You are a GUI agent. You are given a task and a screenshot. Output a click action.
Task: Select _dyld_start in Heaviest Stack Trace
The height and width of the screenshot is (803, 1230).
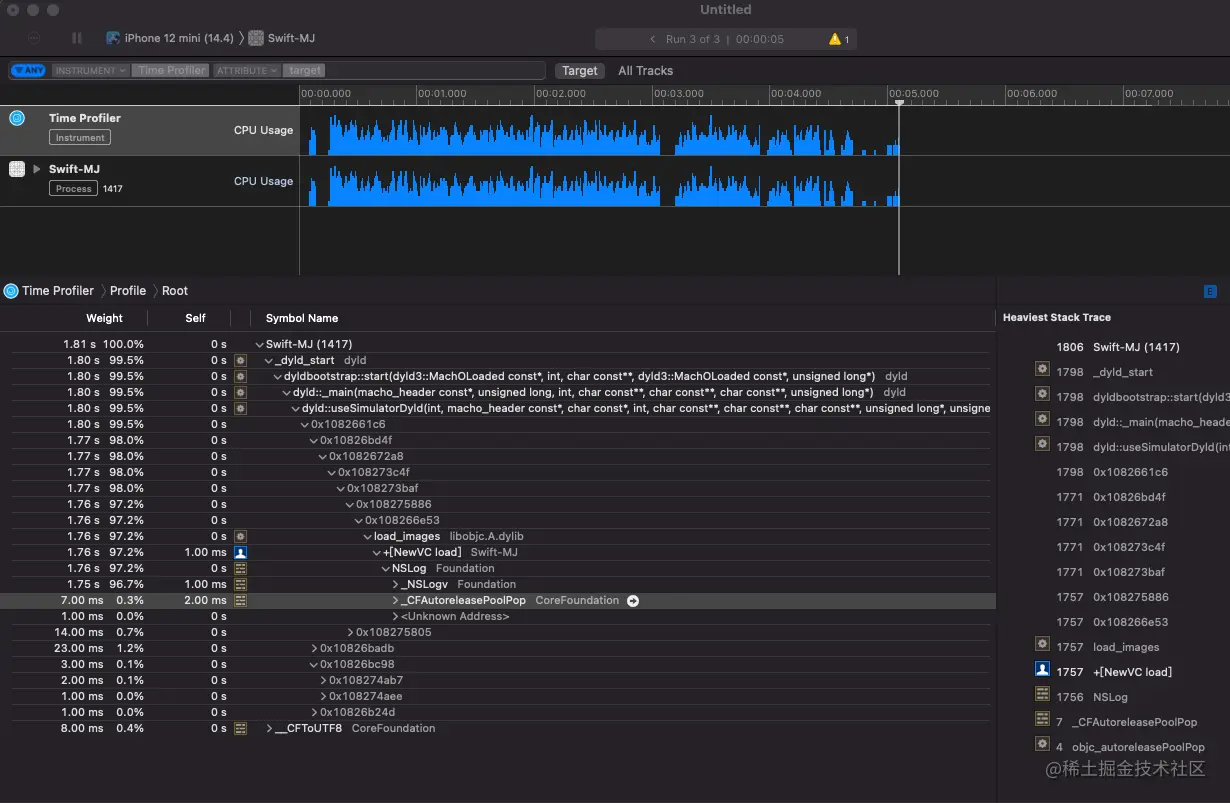(1123, 372)
